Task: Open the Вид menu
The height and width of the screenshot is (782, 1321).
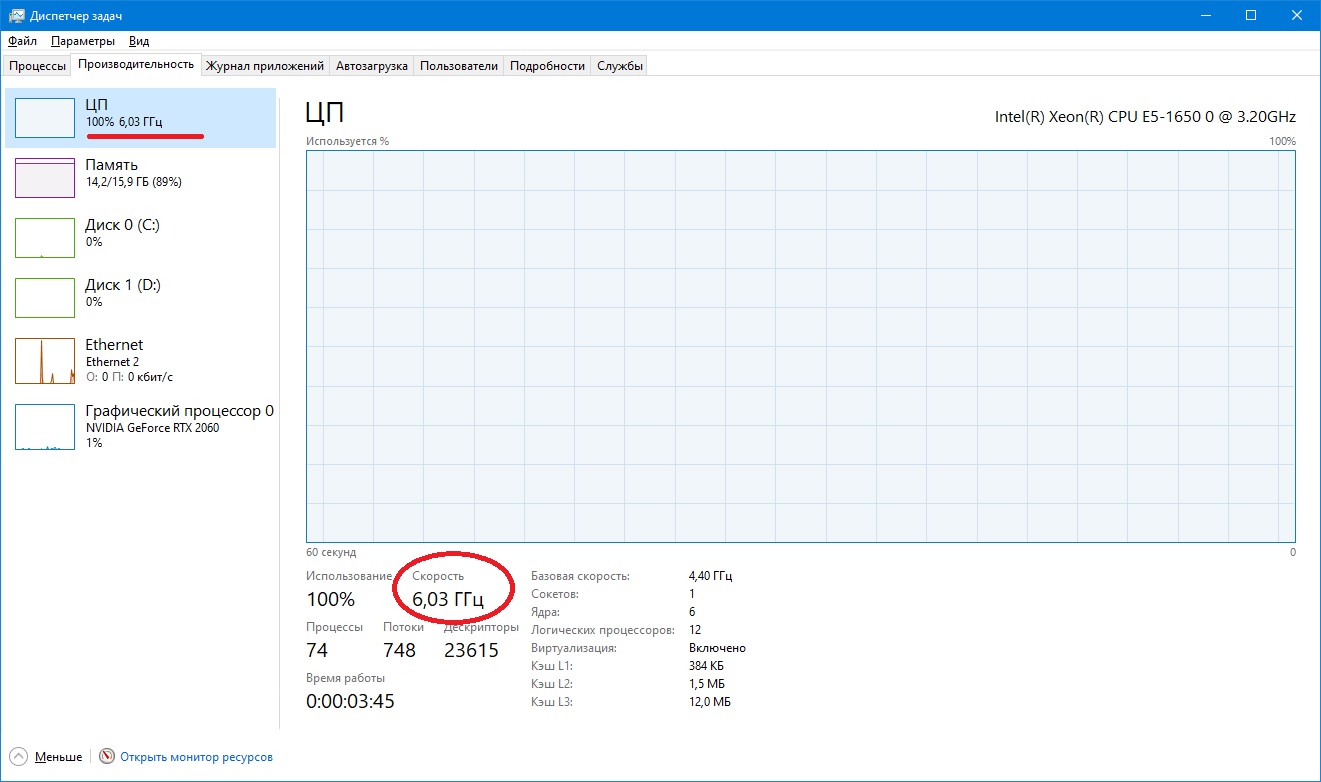Action: coord(139,41)
